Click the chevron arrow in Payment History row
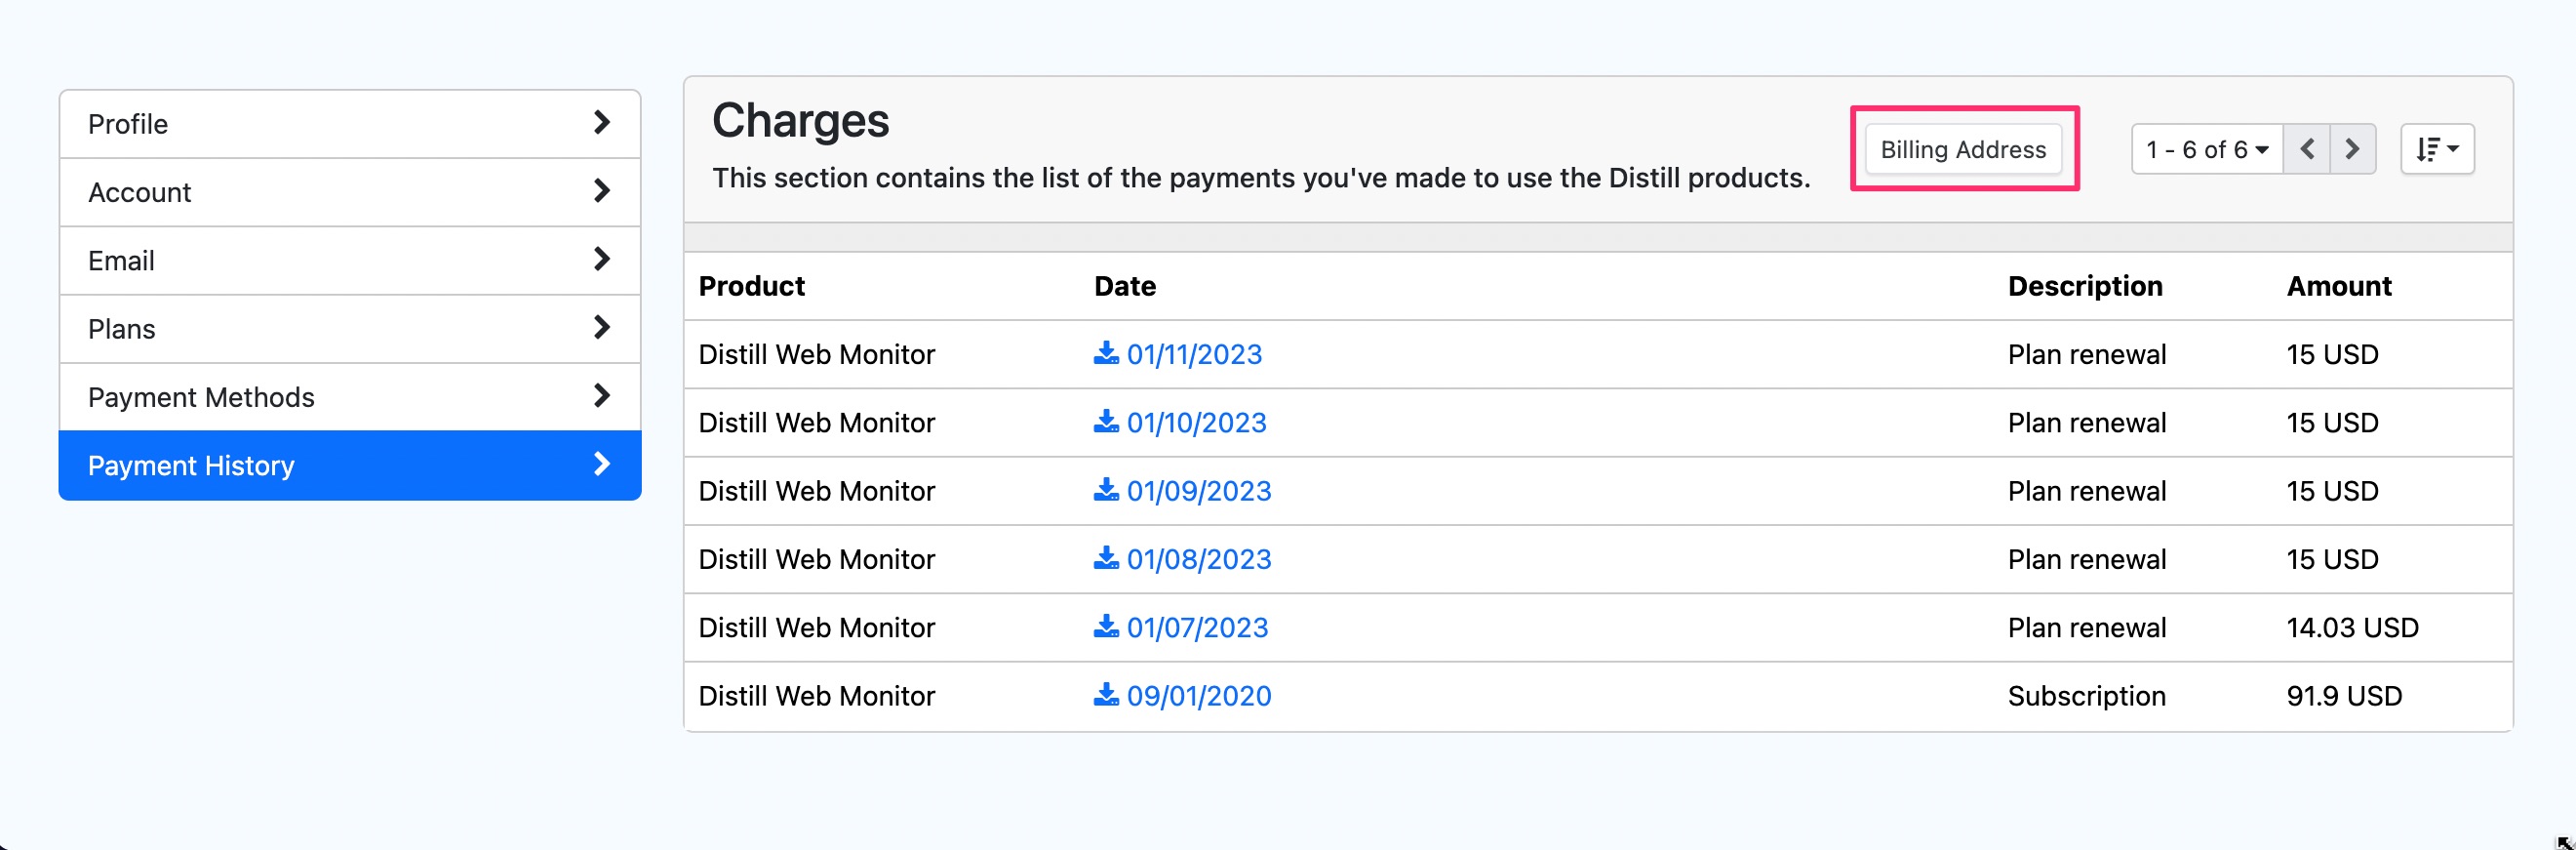This screenshot has width=2576, height=850. coord(602,464)
